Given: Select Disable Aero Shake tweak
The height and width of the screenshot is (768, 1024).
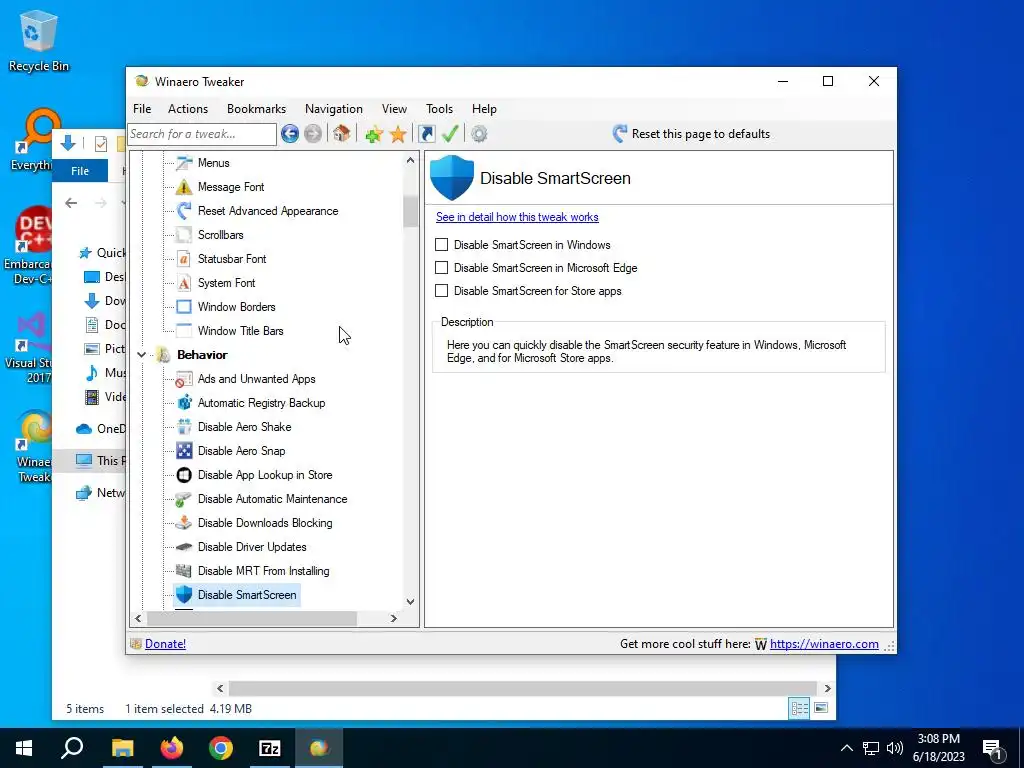Looking at the screenshot, I should 244,426.
